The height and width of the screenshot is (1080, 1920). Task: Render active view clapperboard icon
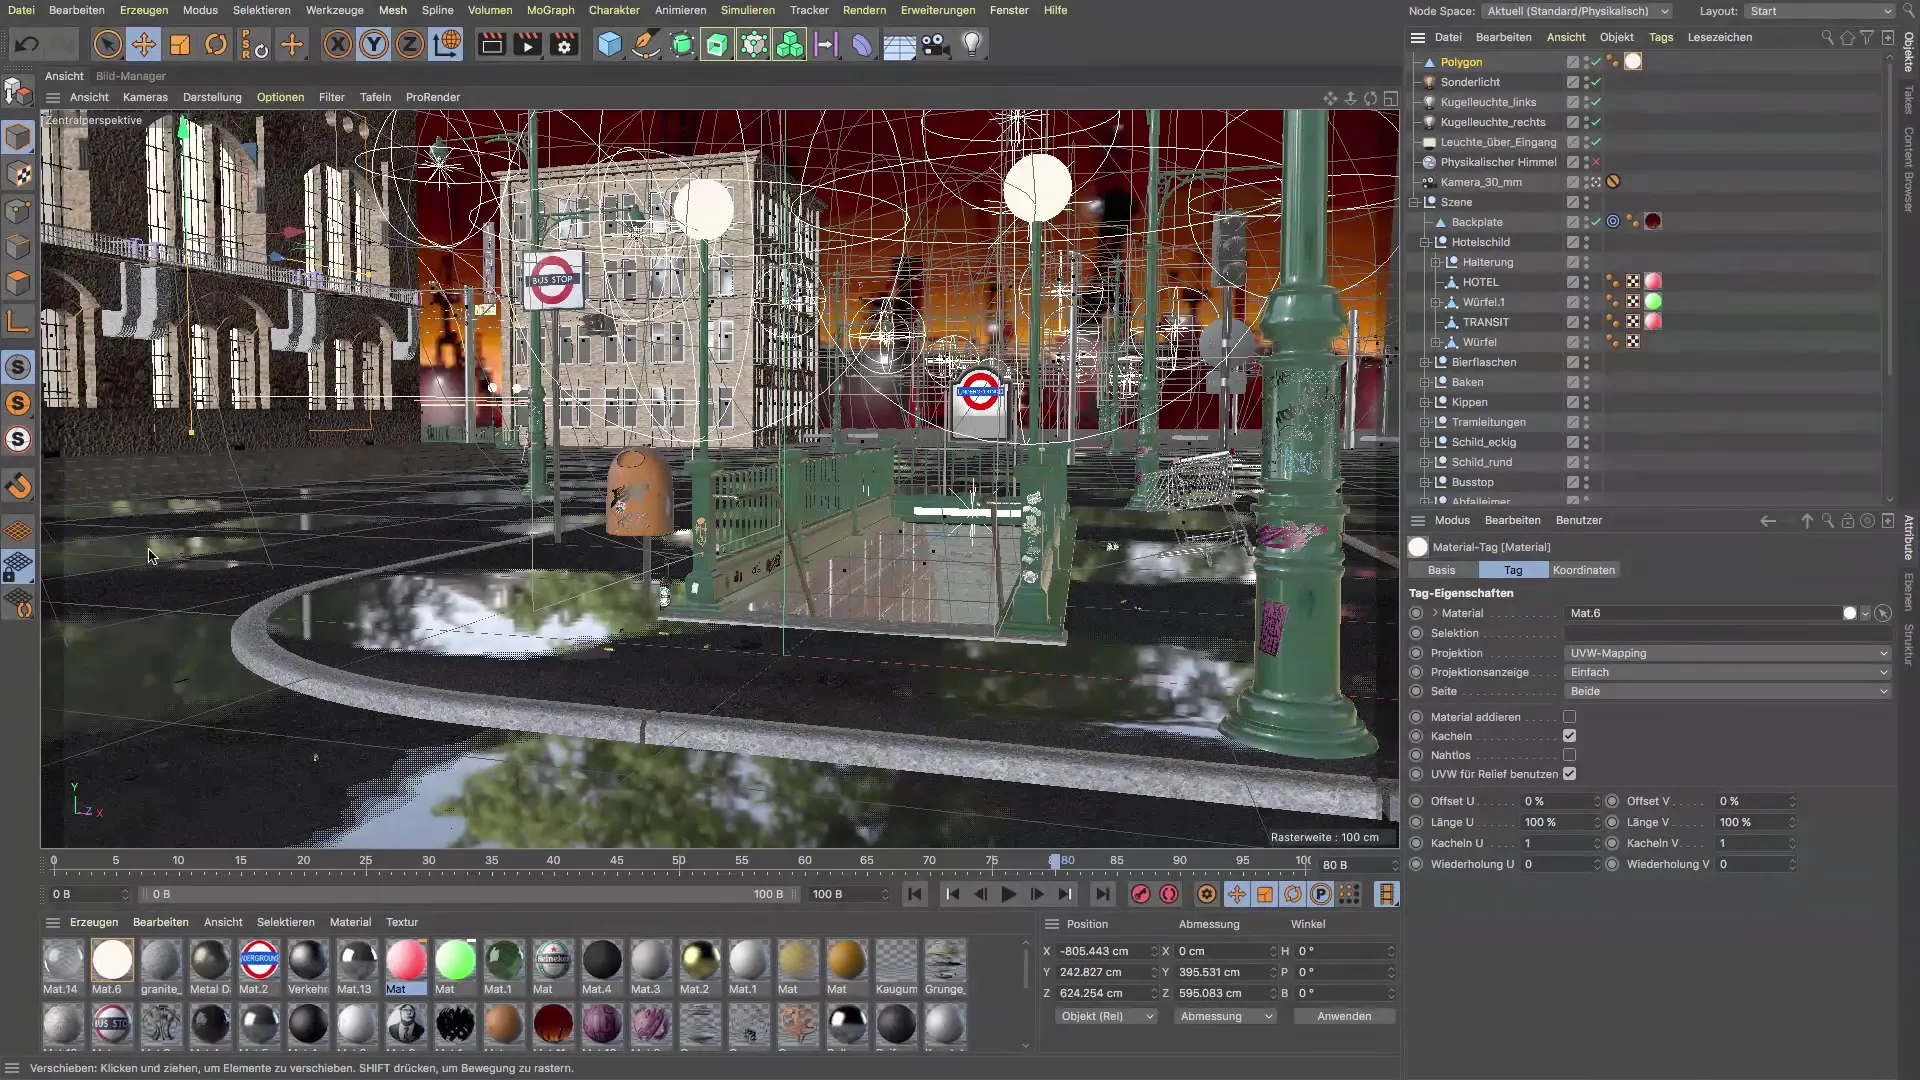[492, 45]
